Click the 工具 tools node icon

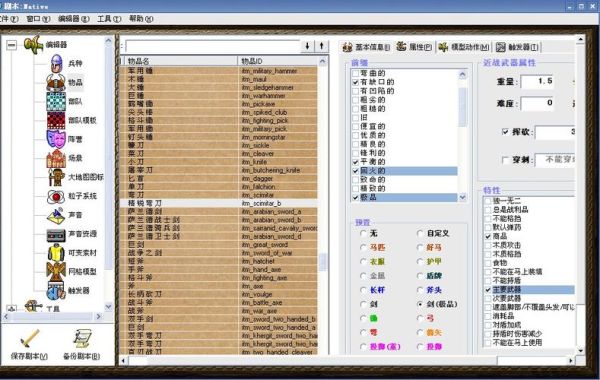(33, 306)
